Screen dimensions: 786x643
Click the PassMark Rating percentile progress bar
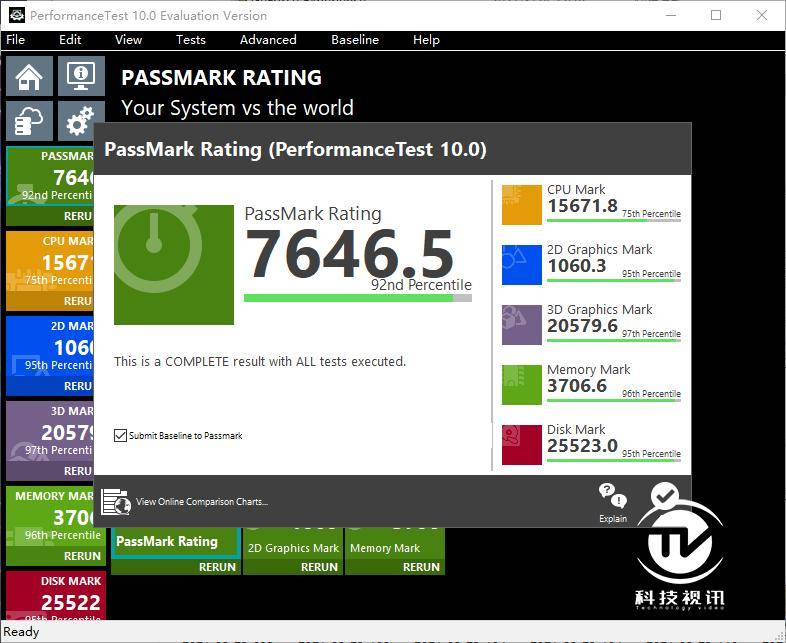[x=357, y=298]
